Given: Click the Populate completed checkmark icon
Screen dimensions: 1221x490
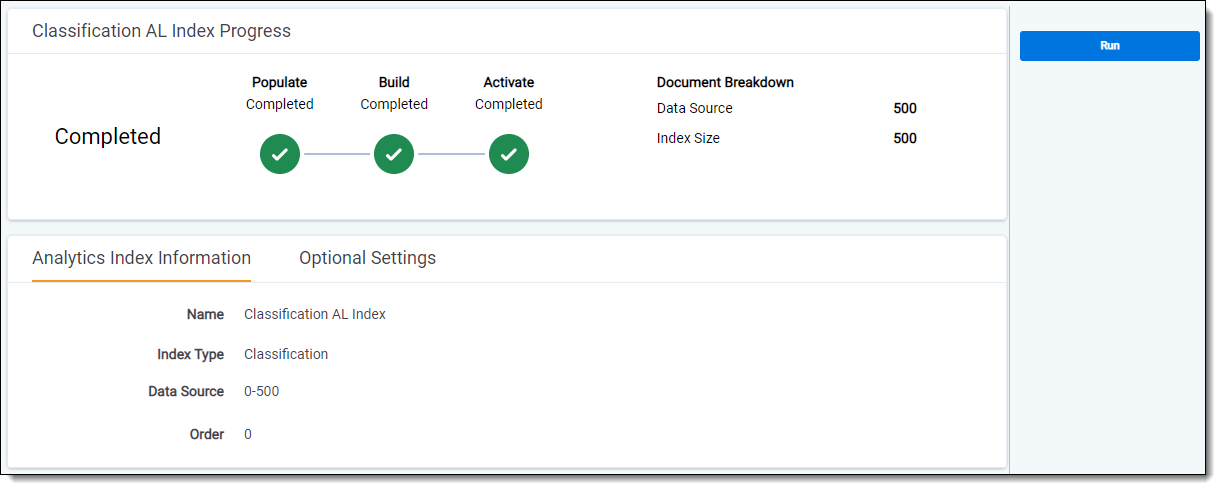Looking at the screenshot, I should click(x=280, y=154).
